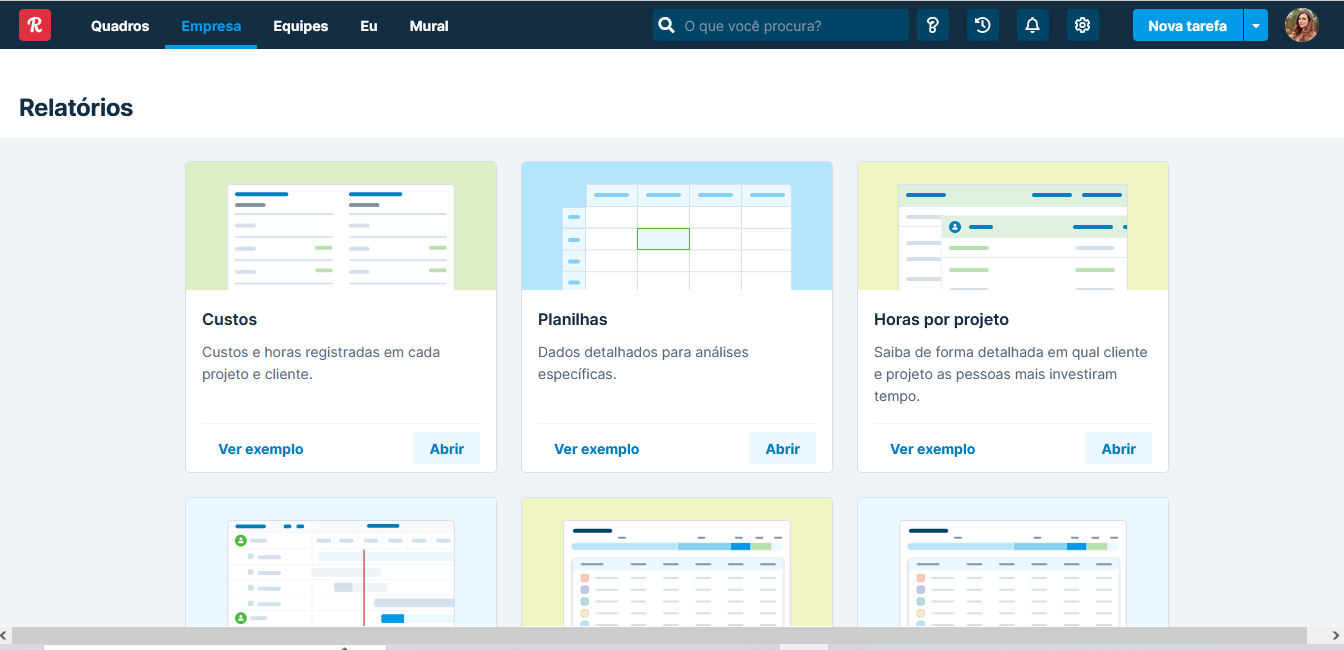
Task: Click Abrir on the Custos card
Action: click(447, 449)
